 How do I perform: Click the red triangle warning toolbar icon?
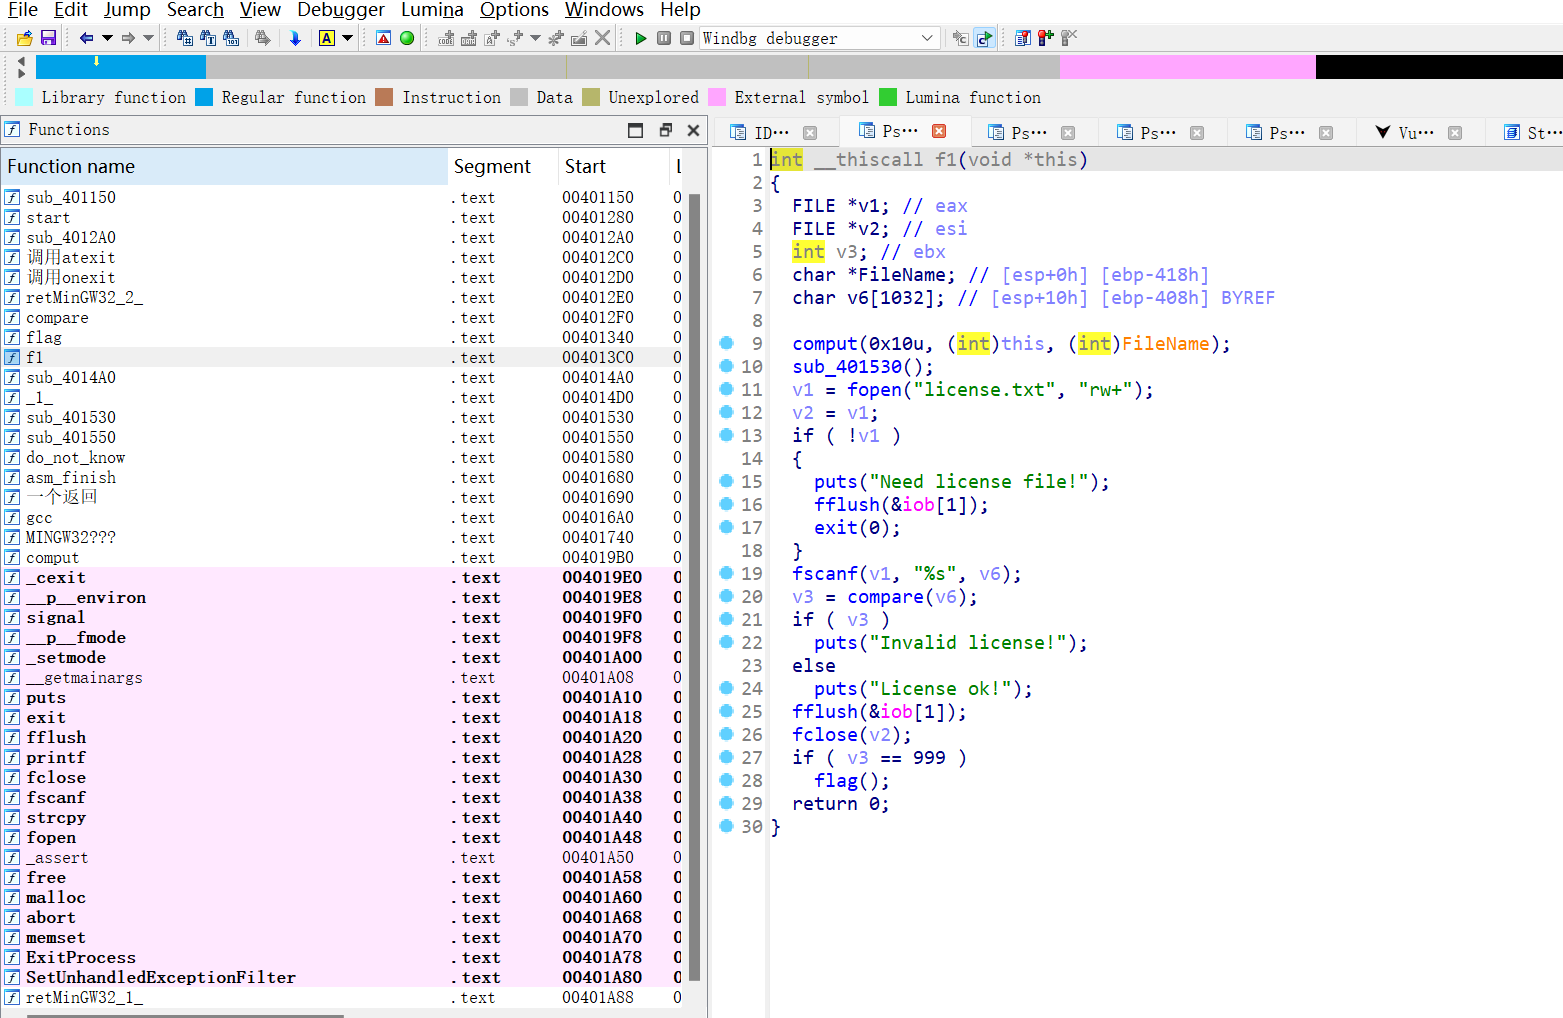pyautogui.click(x=383, y=38)
